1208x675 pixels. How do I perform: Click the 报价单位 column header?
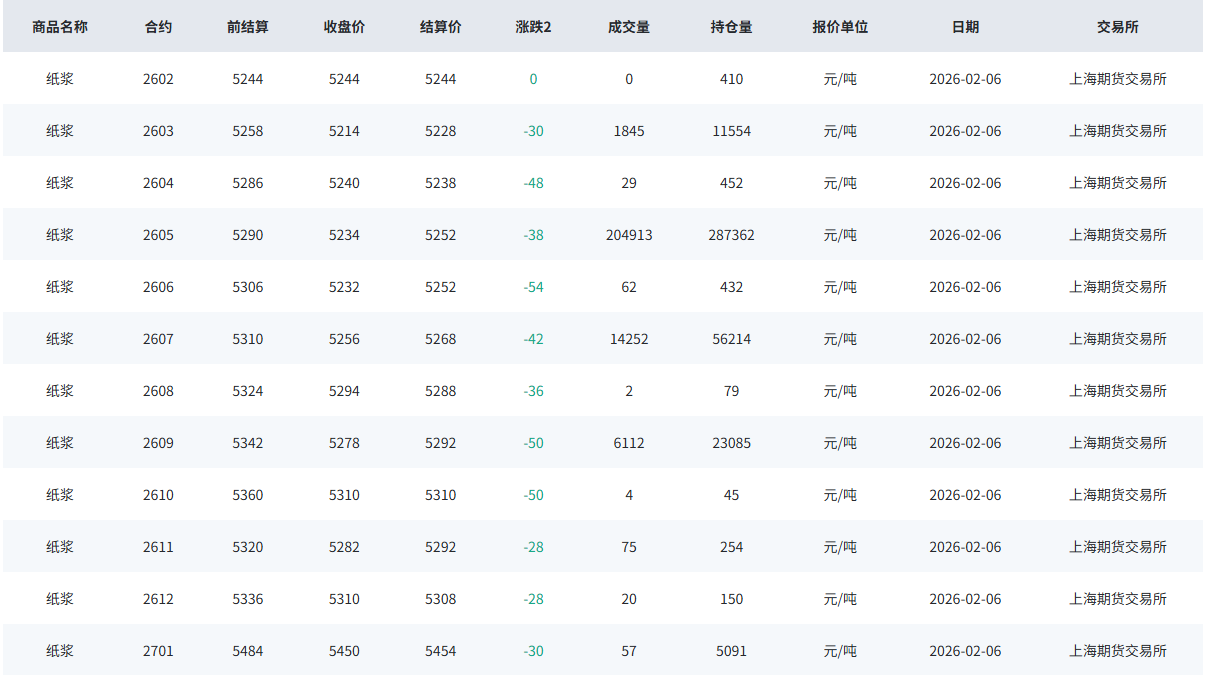coord(840,27)
